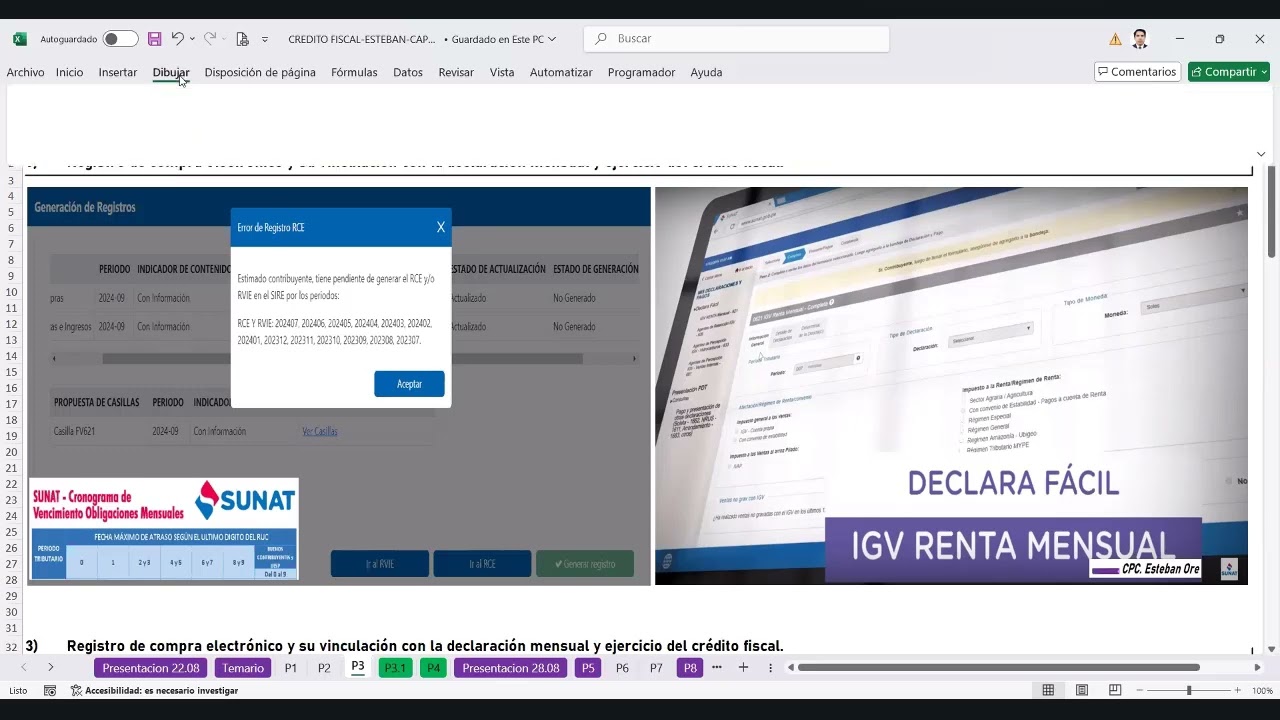This screenshot has width=1280, height=720.
Task: Open the Ver Casillas link
Action: coord(320,431)
